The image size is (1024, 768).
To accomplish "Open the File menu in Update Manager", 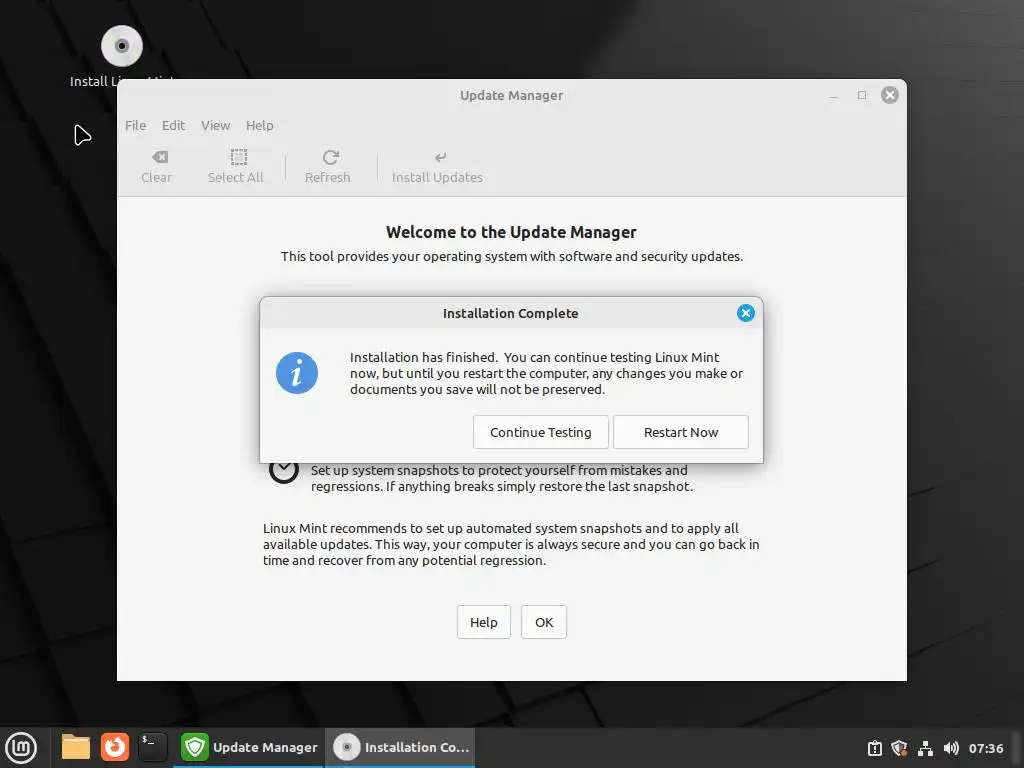I will click(135, 125).
